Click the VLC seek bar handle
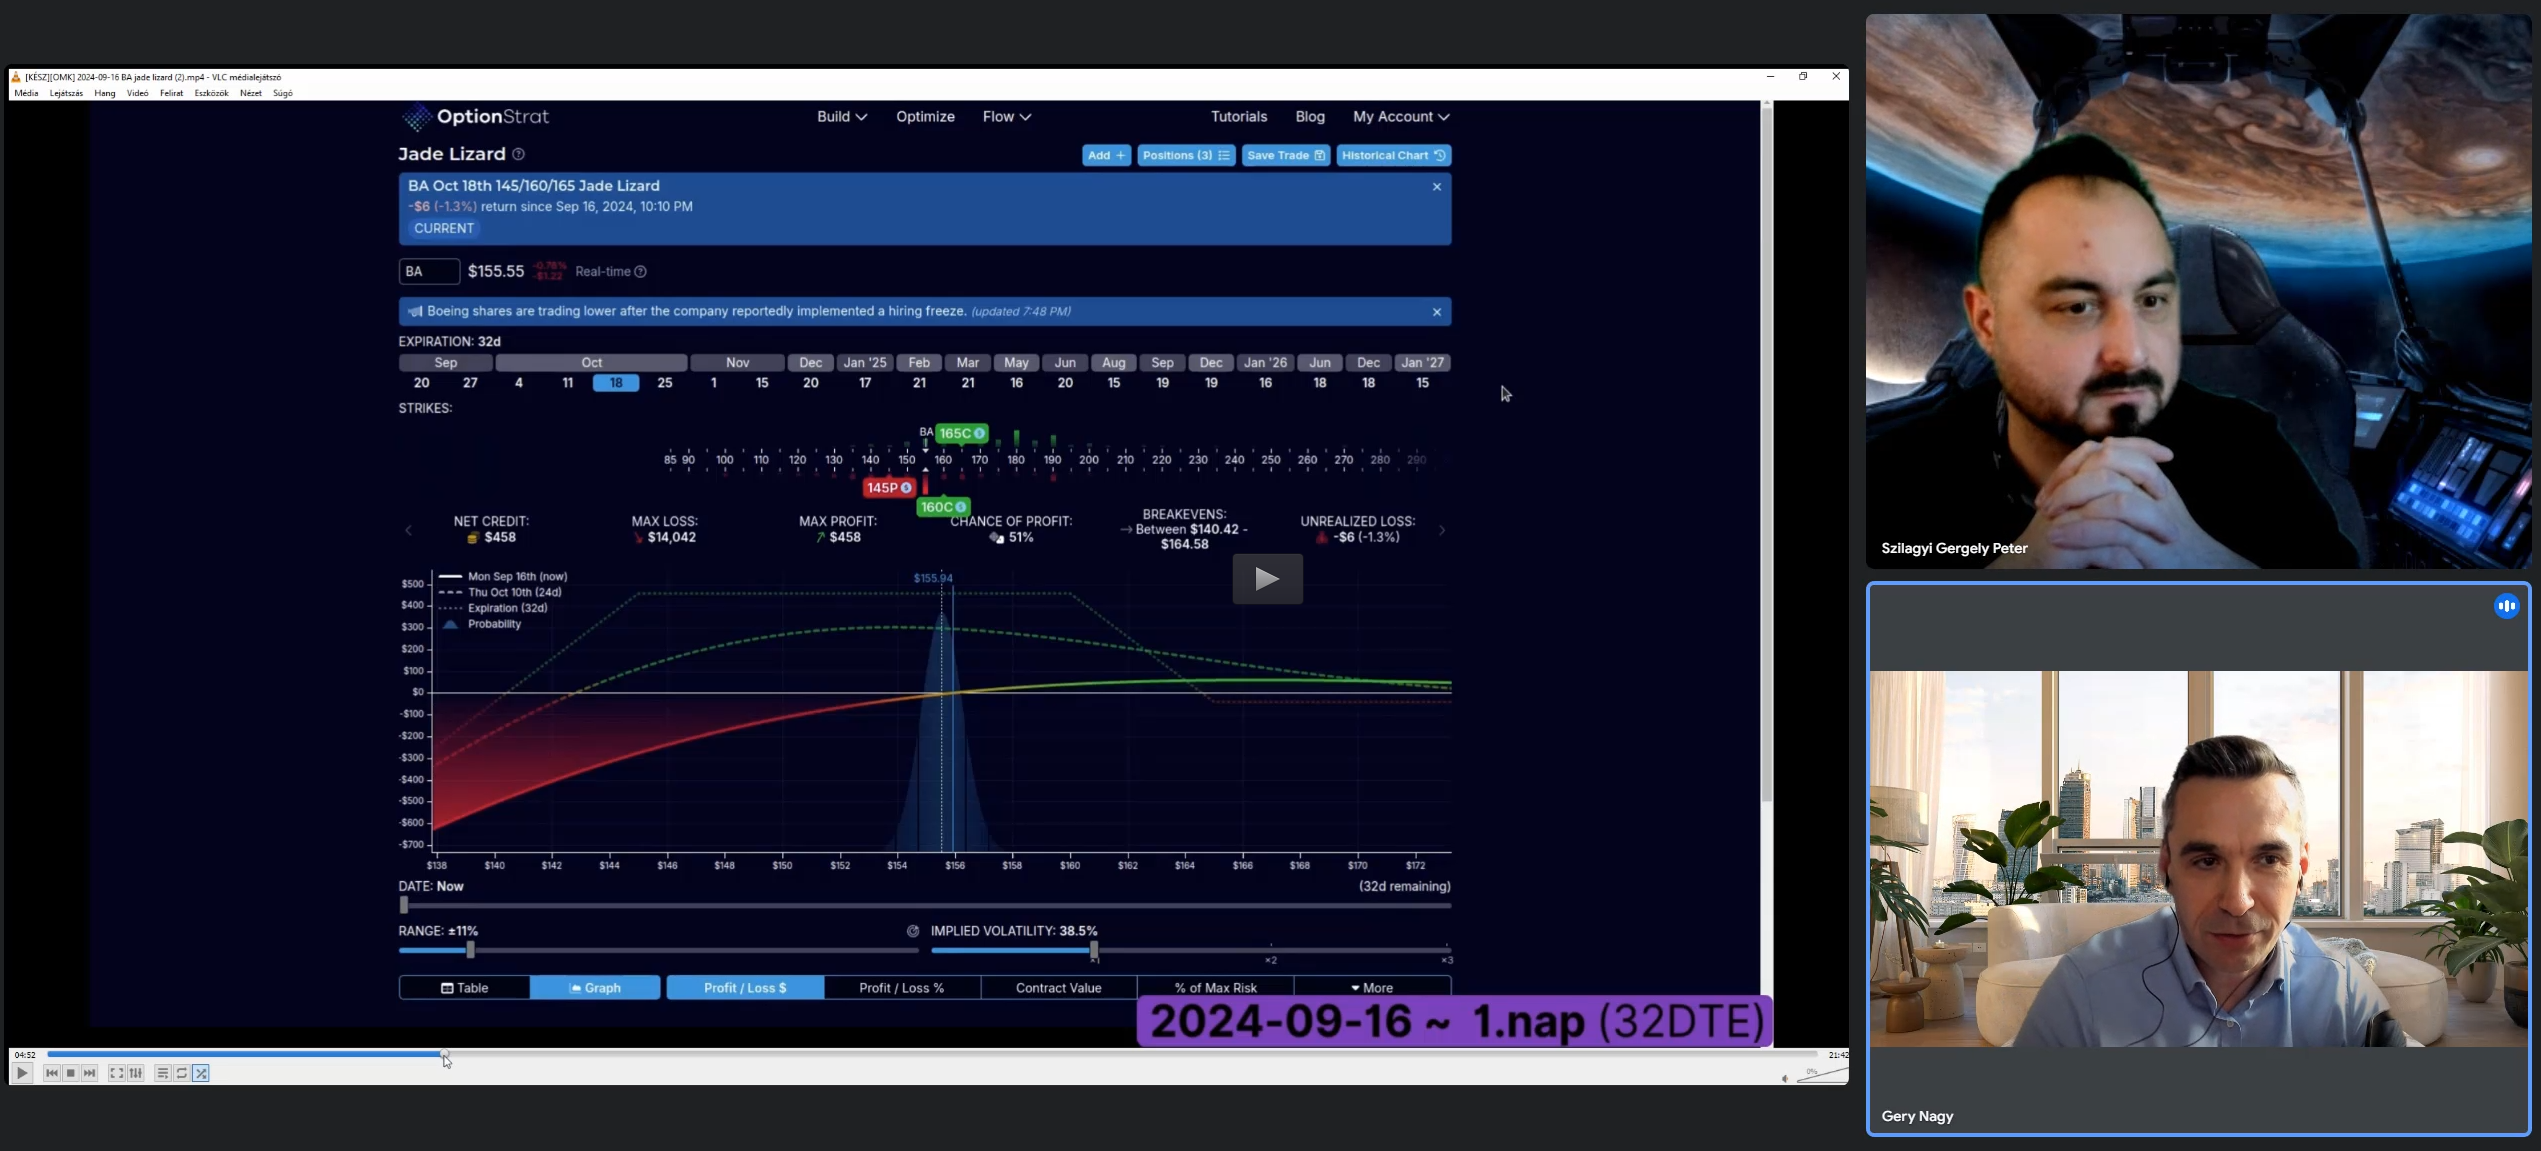Screen dimensions: 2541x1151 445,1054
